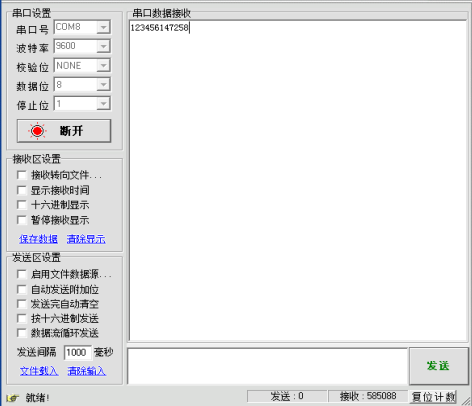Viewport: 472px width, 406px height.
Task: Click the green 发送 send button
Action: click(x=439, y=366)
